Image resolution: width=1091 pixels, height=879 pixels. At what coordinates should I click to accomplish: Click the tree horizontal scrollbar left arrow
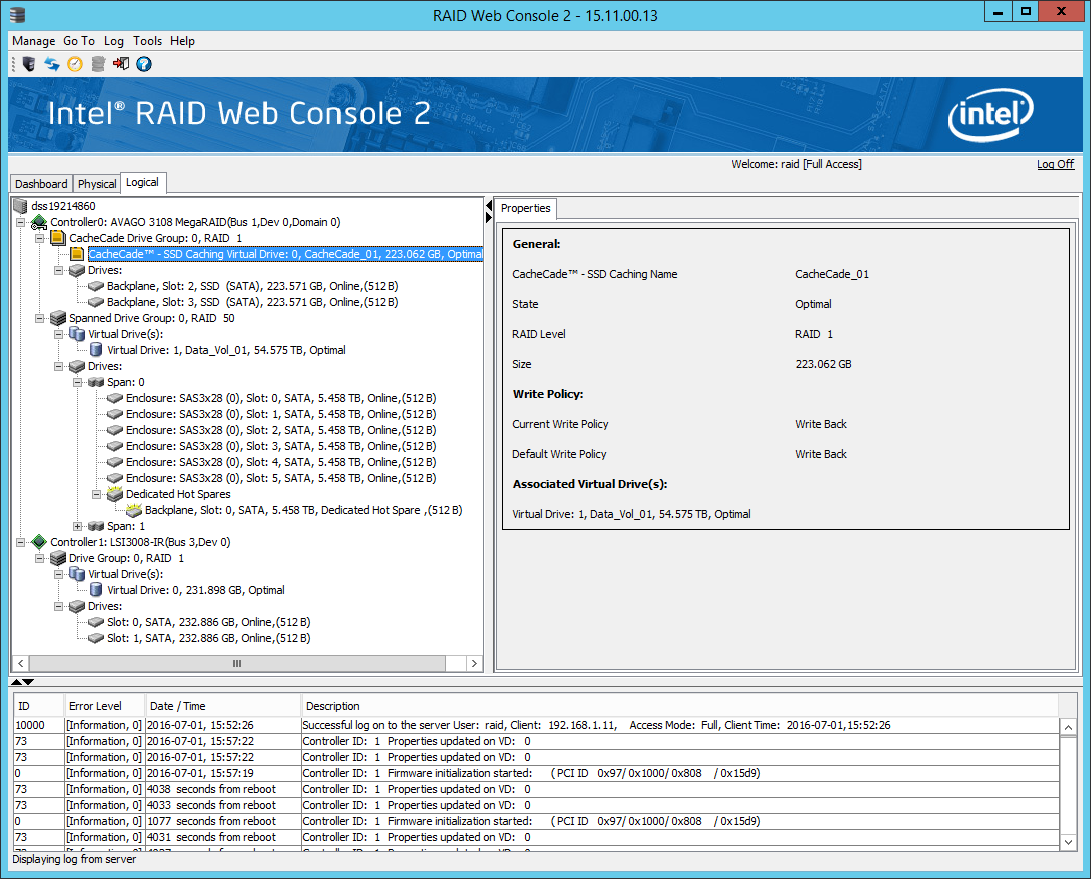point(21,663)
